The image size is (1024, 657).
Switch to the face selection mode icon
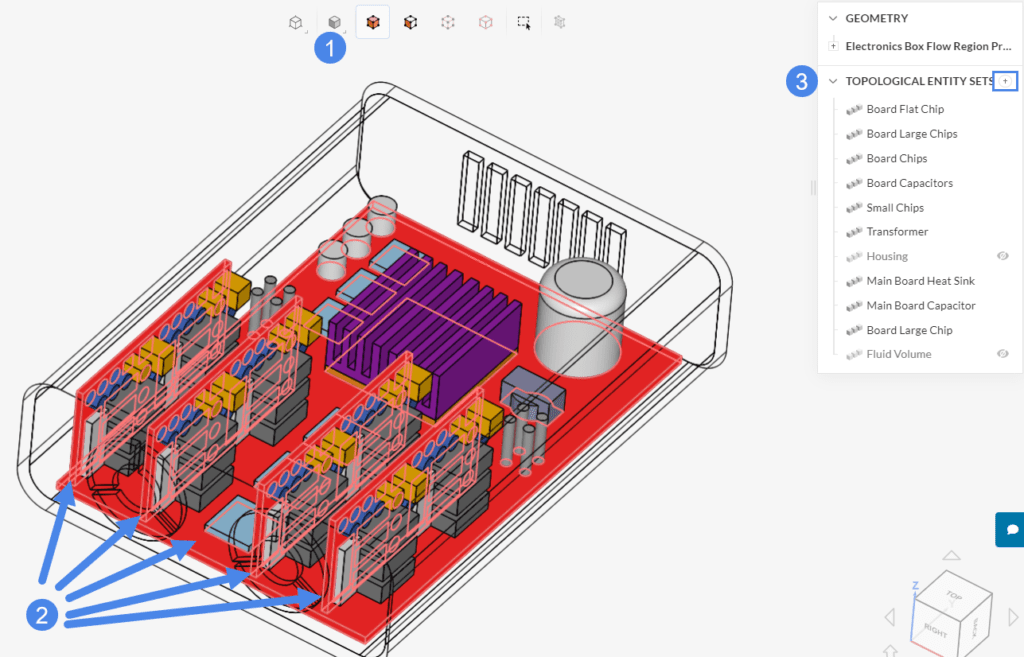[410, 22]
